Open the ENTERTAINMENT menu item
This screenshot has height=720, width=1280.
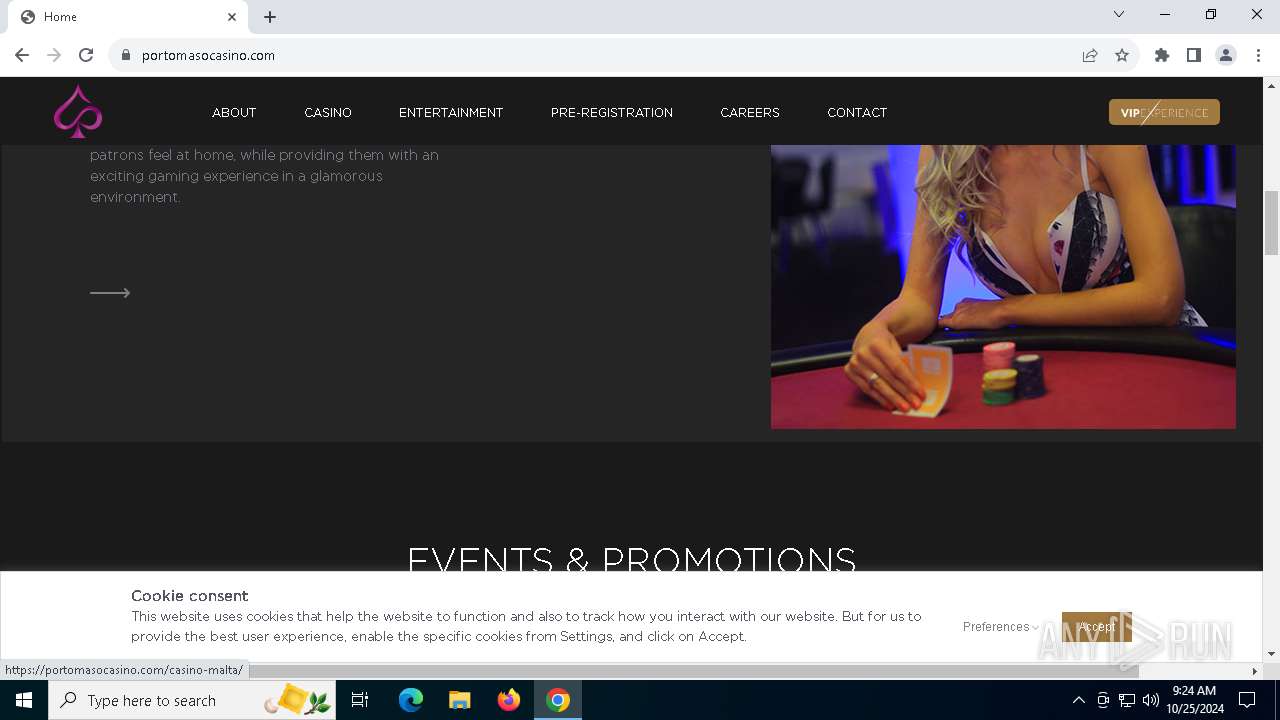pyautogui.click(x=451, y=112)
